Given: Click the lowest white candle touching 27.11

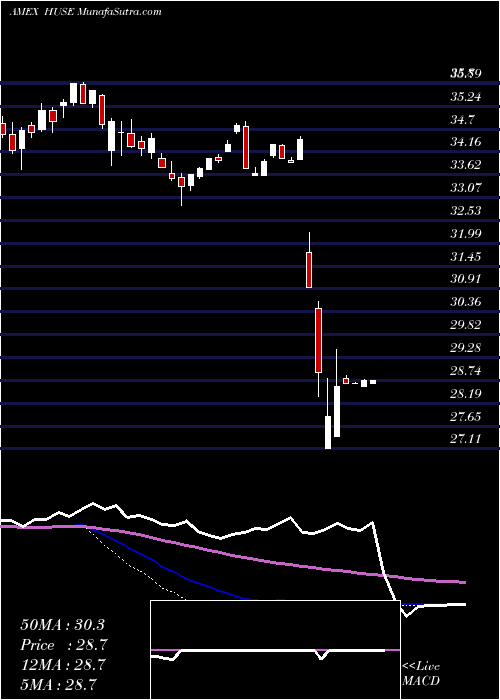Looking at the screenshot, I should 328,432.
